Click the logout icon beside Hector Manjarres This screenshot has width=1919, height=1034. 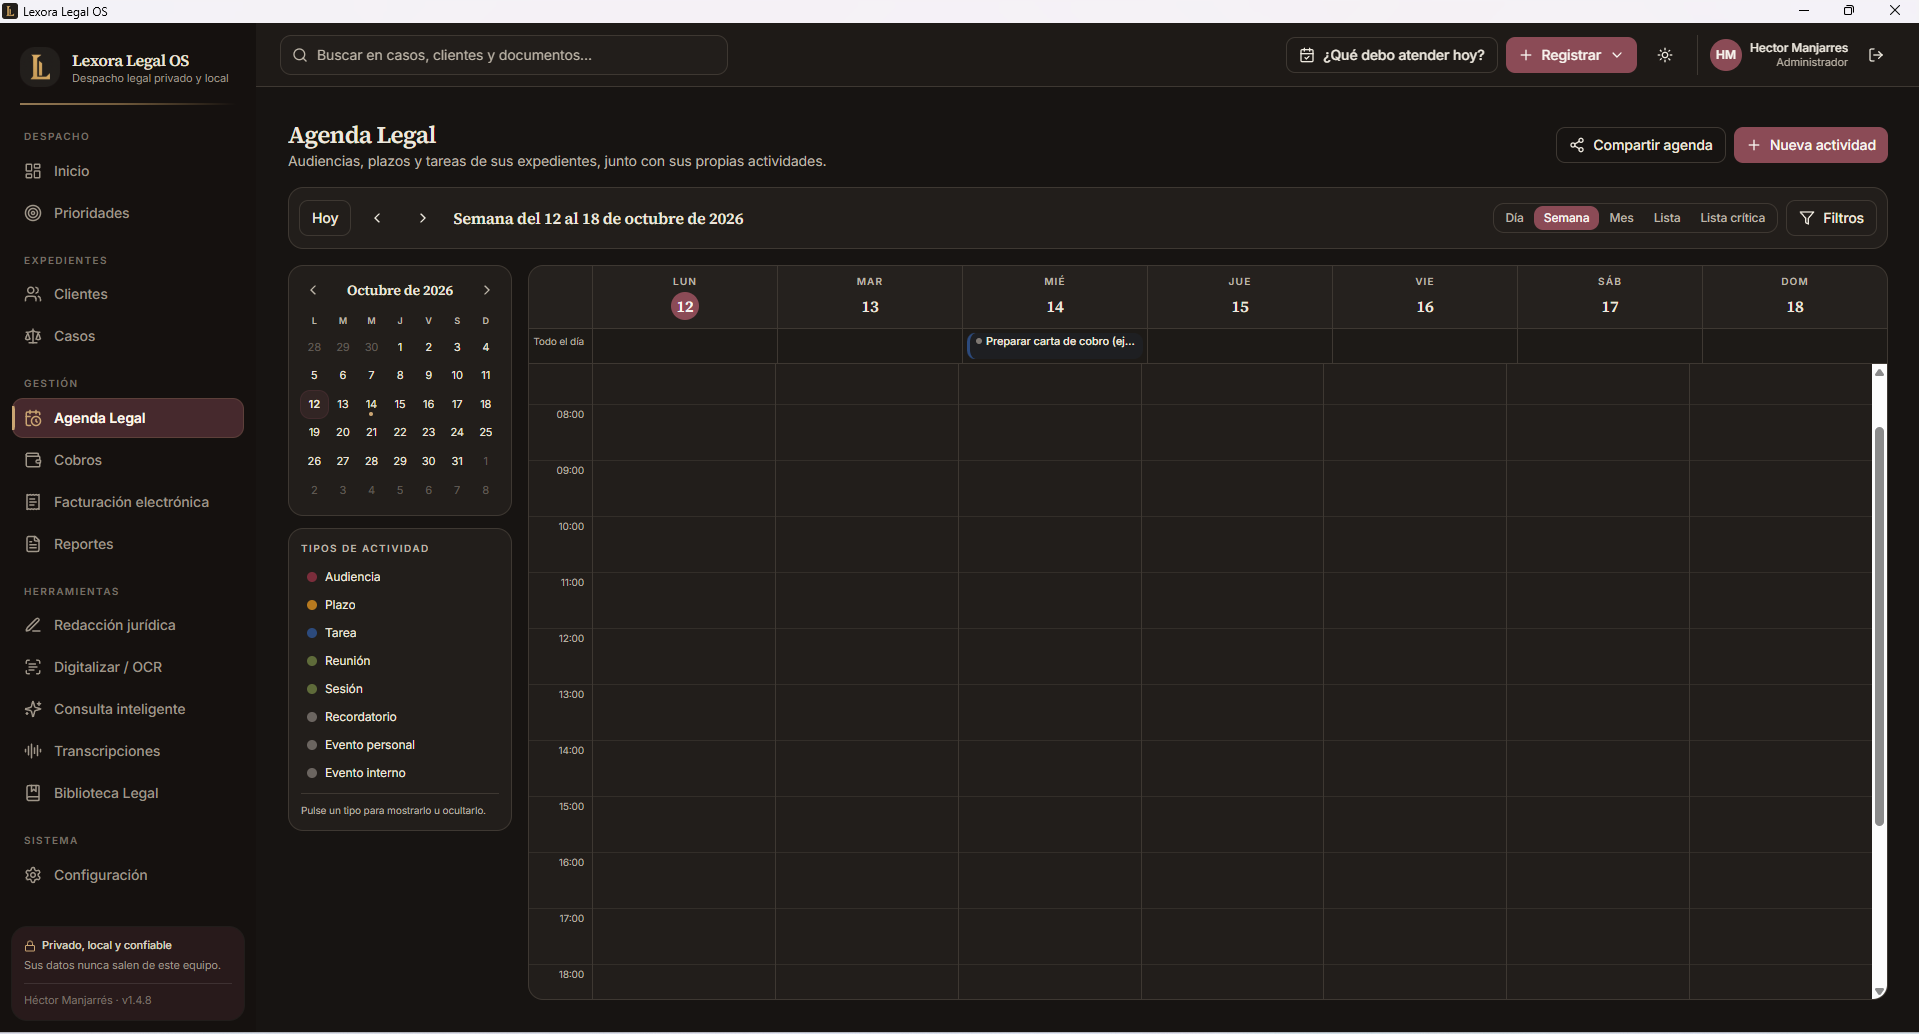(1876, 55)
